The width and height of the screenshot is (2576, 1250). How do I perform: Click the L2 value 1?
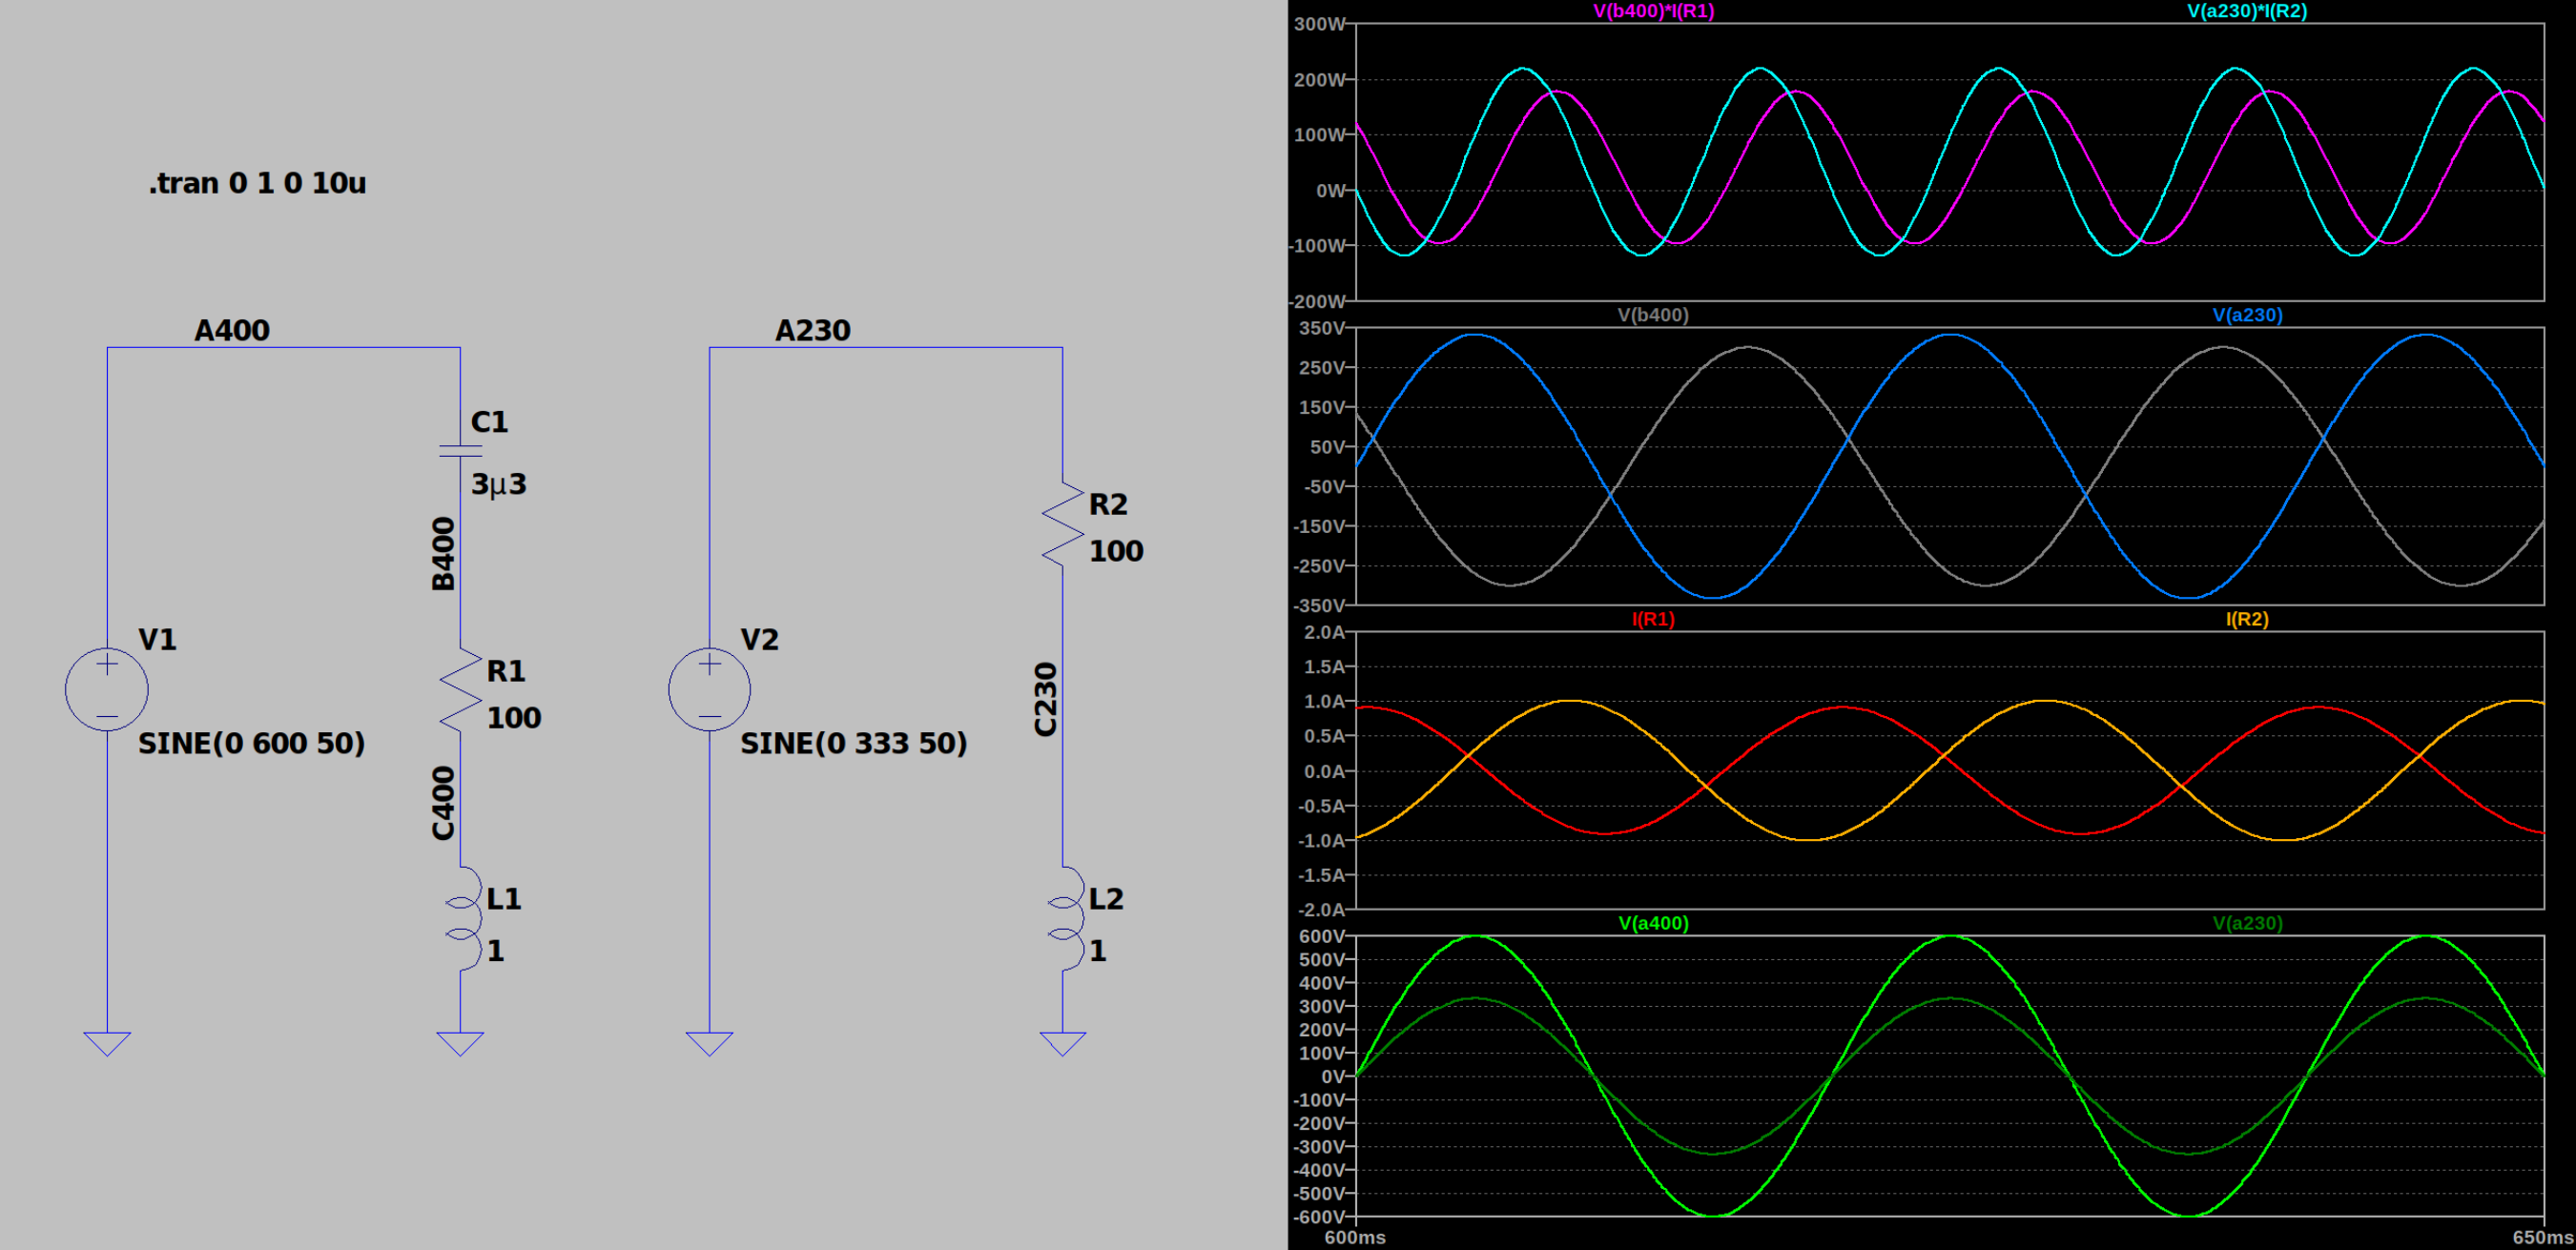click(x=1097, y=950)
